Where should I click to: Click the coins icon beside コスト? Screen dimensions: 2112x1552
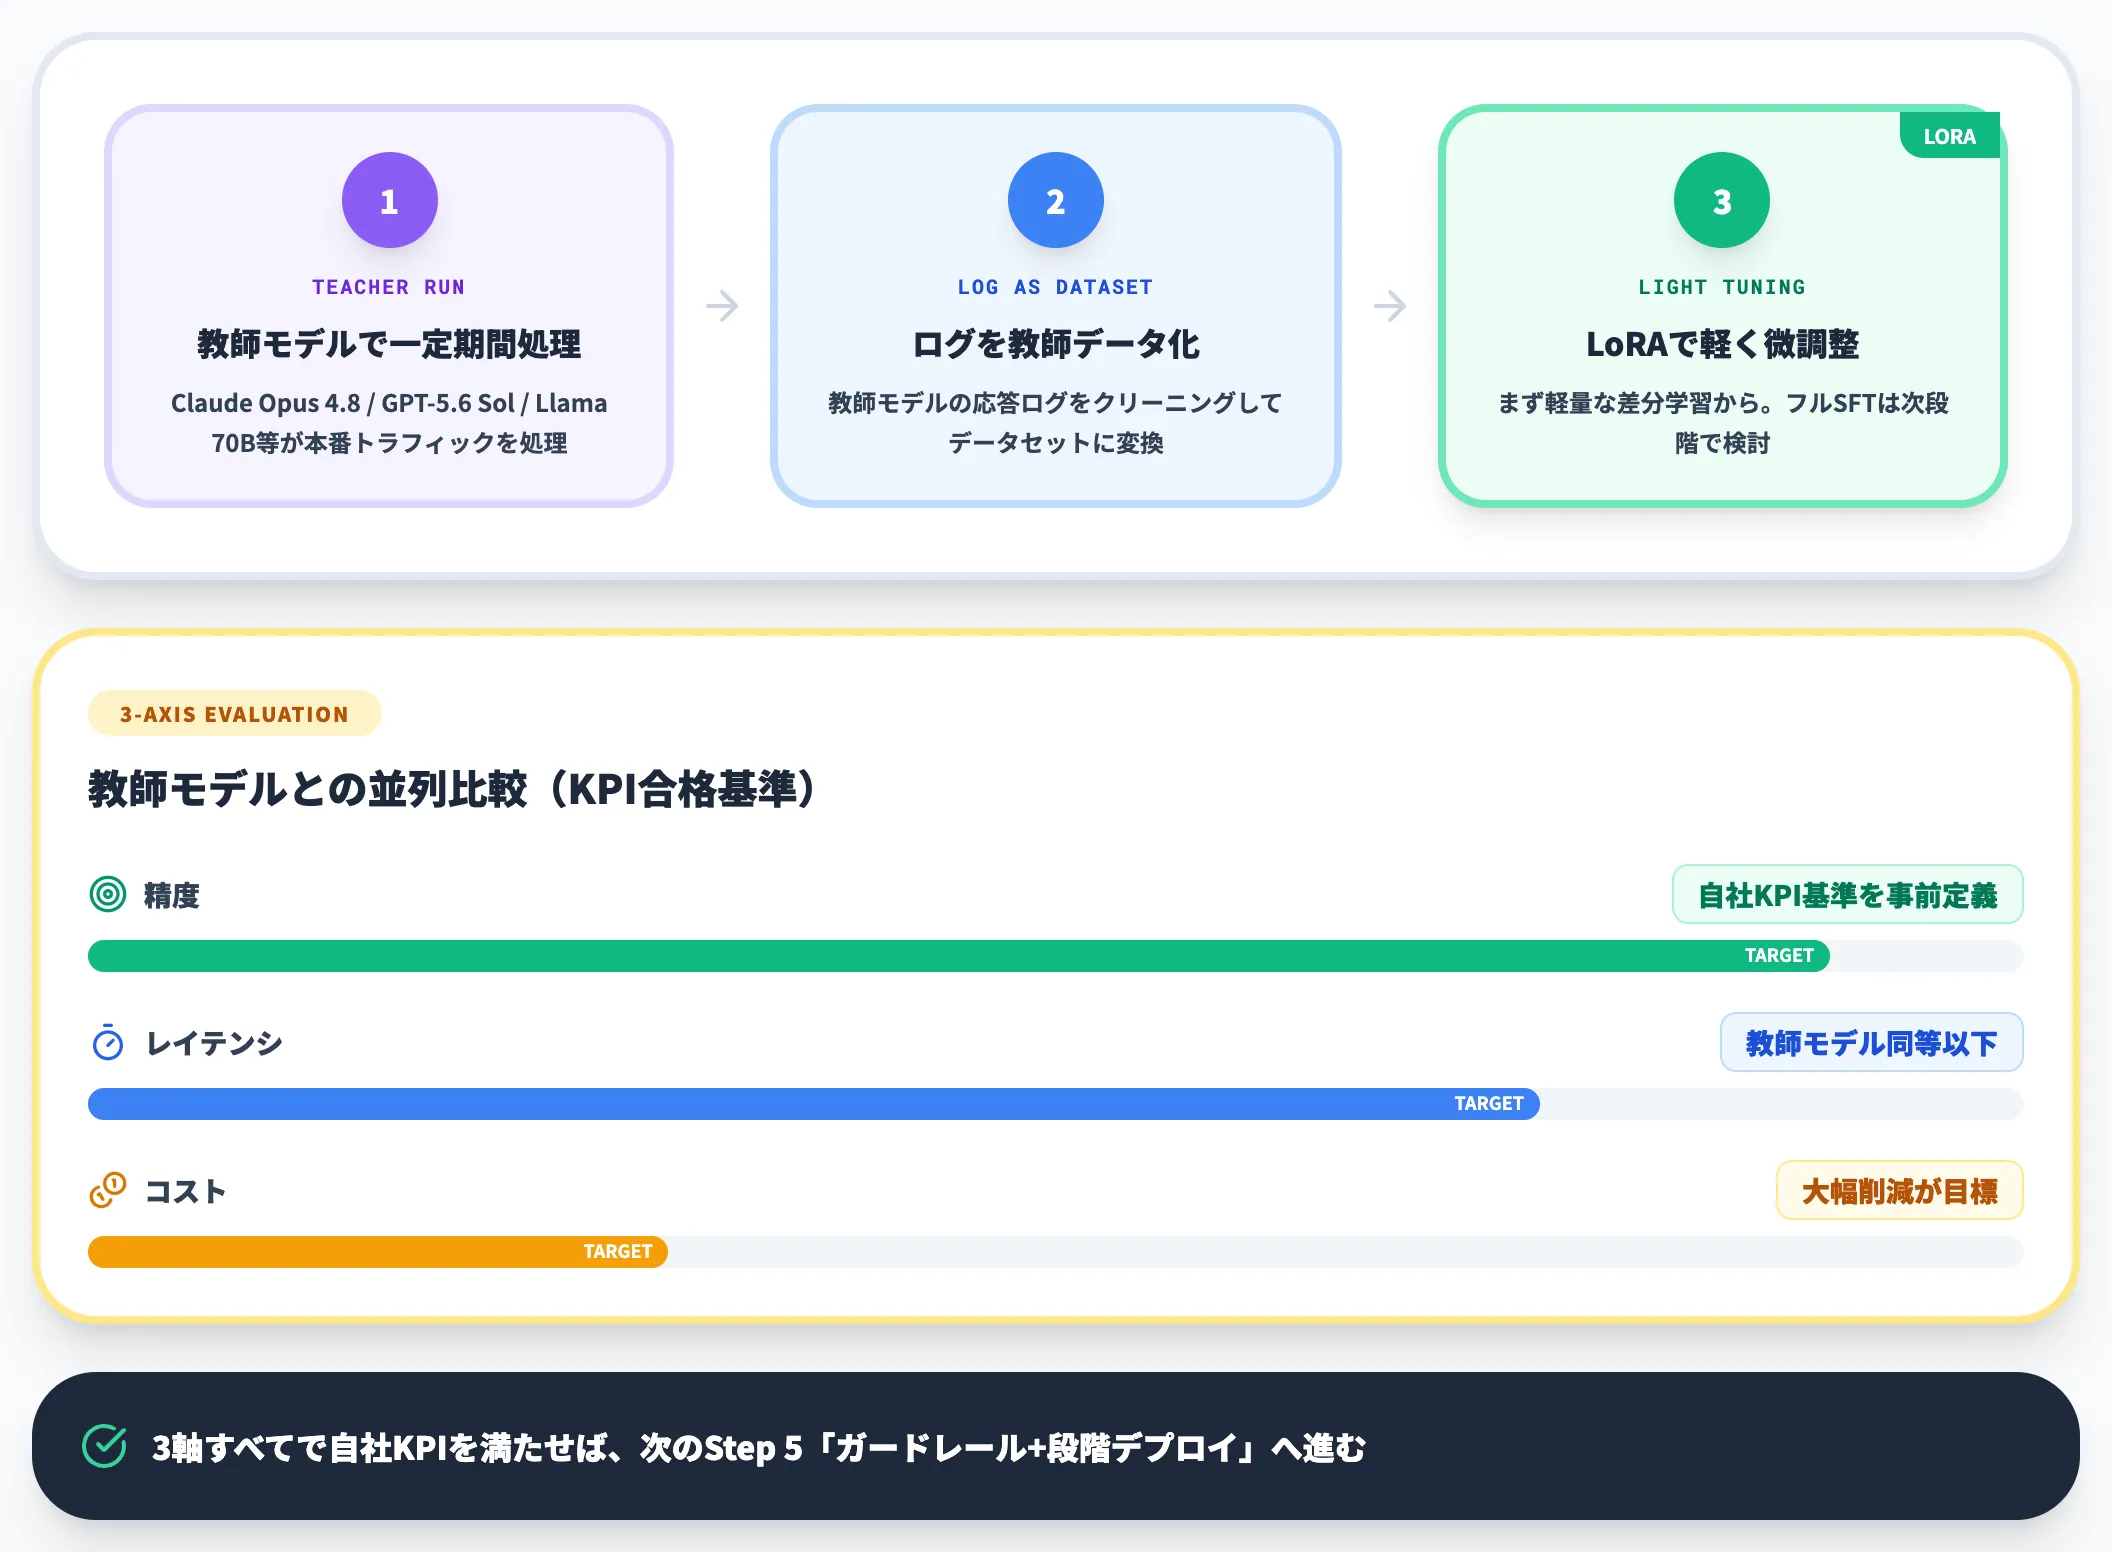pos(108,1190)
